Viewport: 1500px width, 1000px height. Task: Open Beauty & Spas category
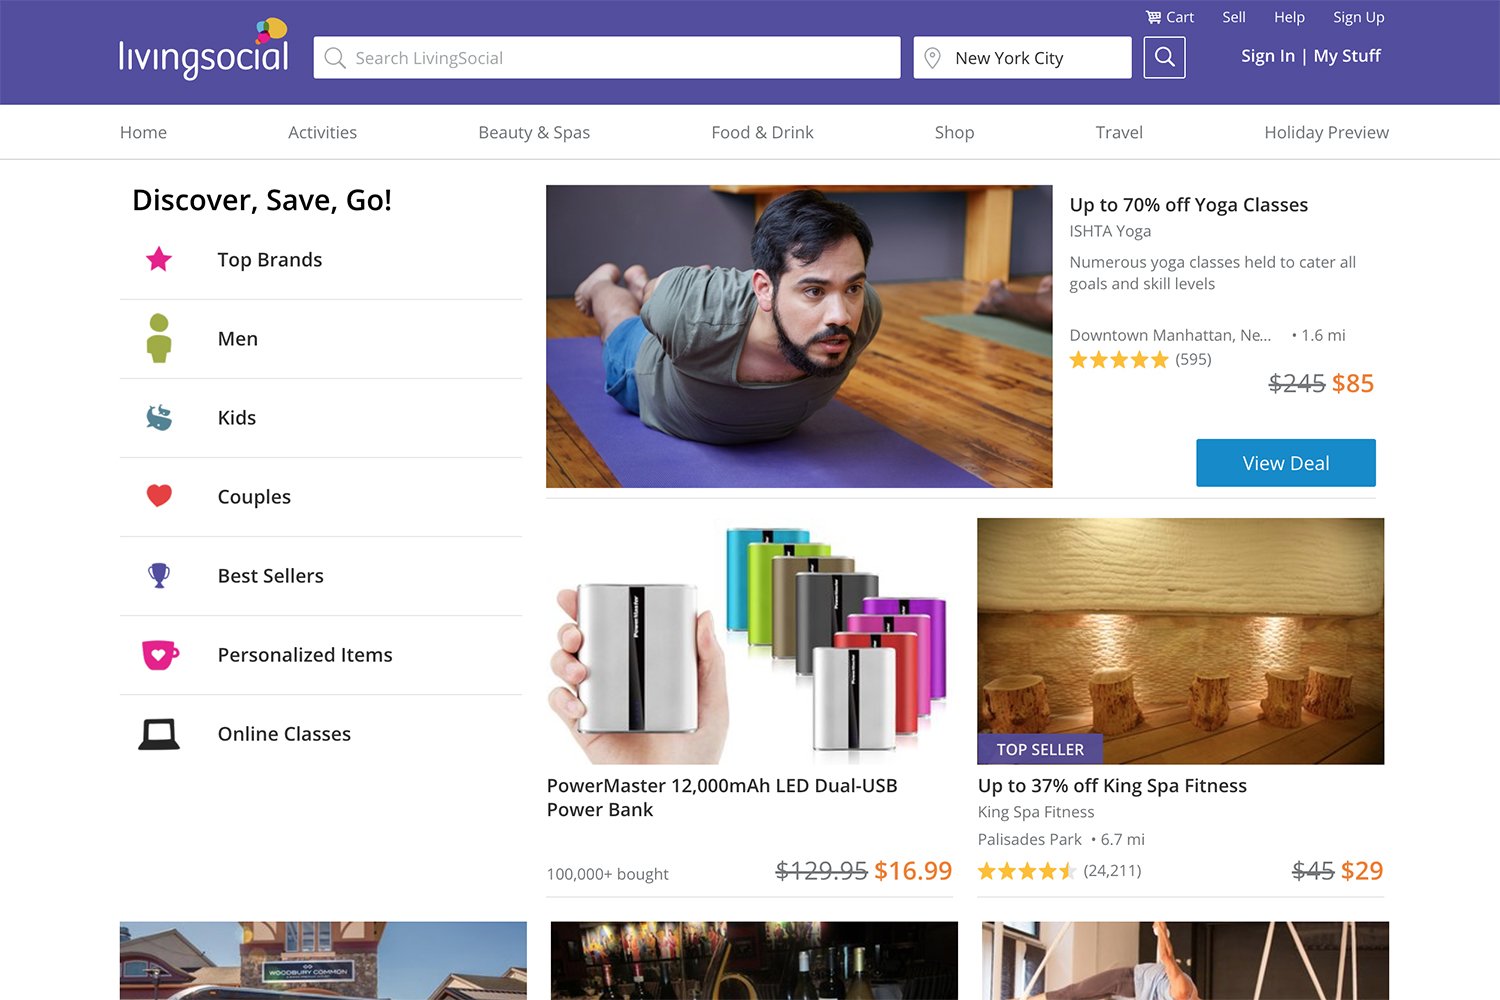coord(534,132)
